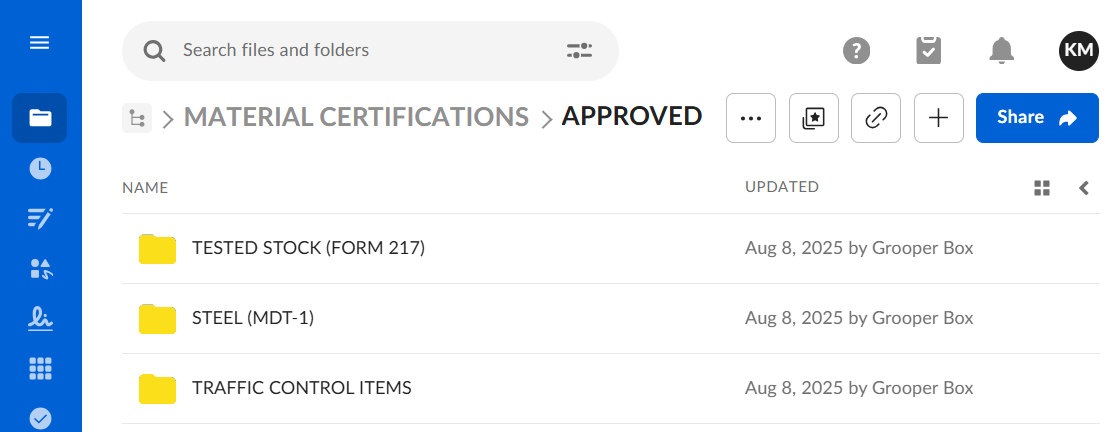Screen dimensions: 1107x432
Task: Switch to grid view layout
Action: click(x=1042, y=188)
